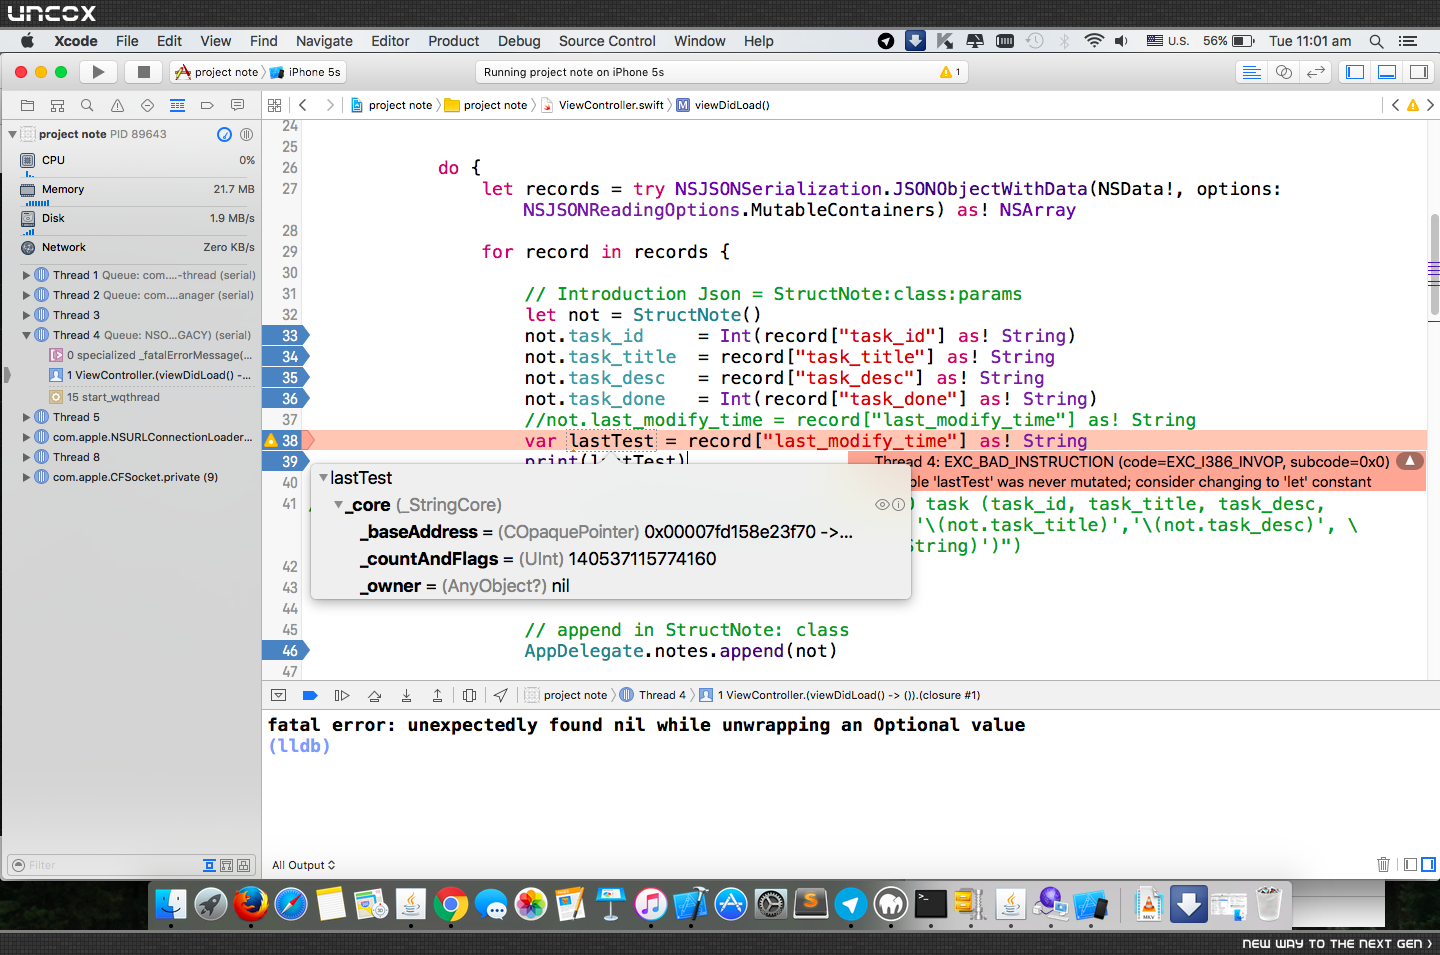The height and width of the screenshot is (955, 1440).
Task: Open the Test navigator tab
Action: [147, 105]
